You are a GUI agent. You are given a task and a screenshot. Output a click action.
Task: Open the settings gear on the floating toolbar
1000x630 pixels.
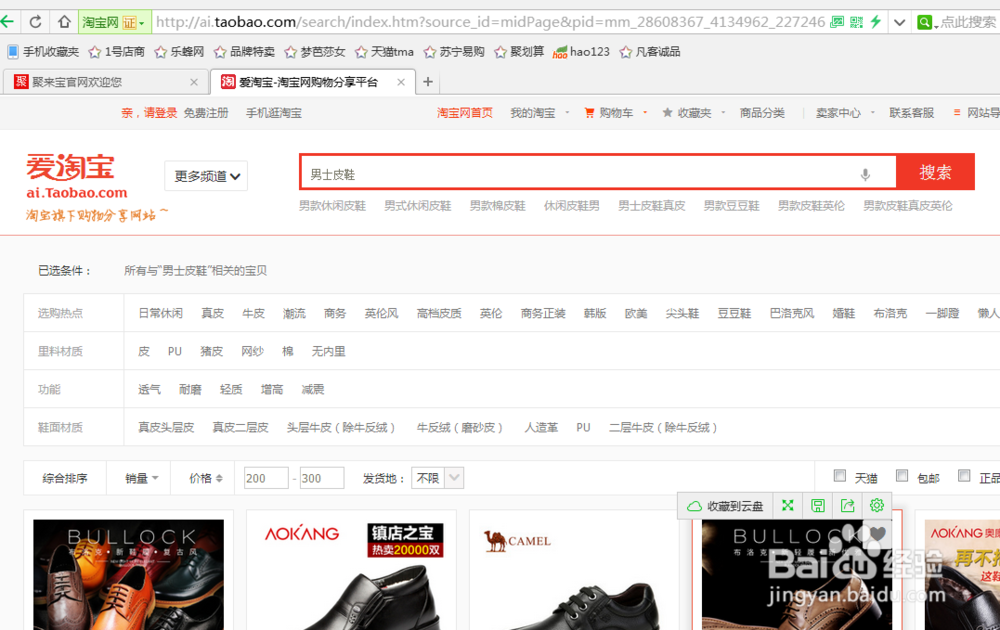877,505
